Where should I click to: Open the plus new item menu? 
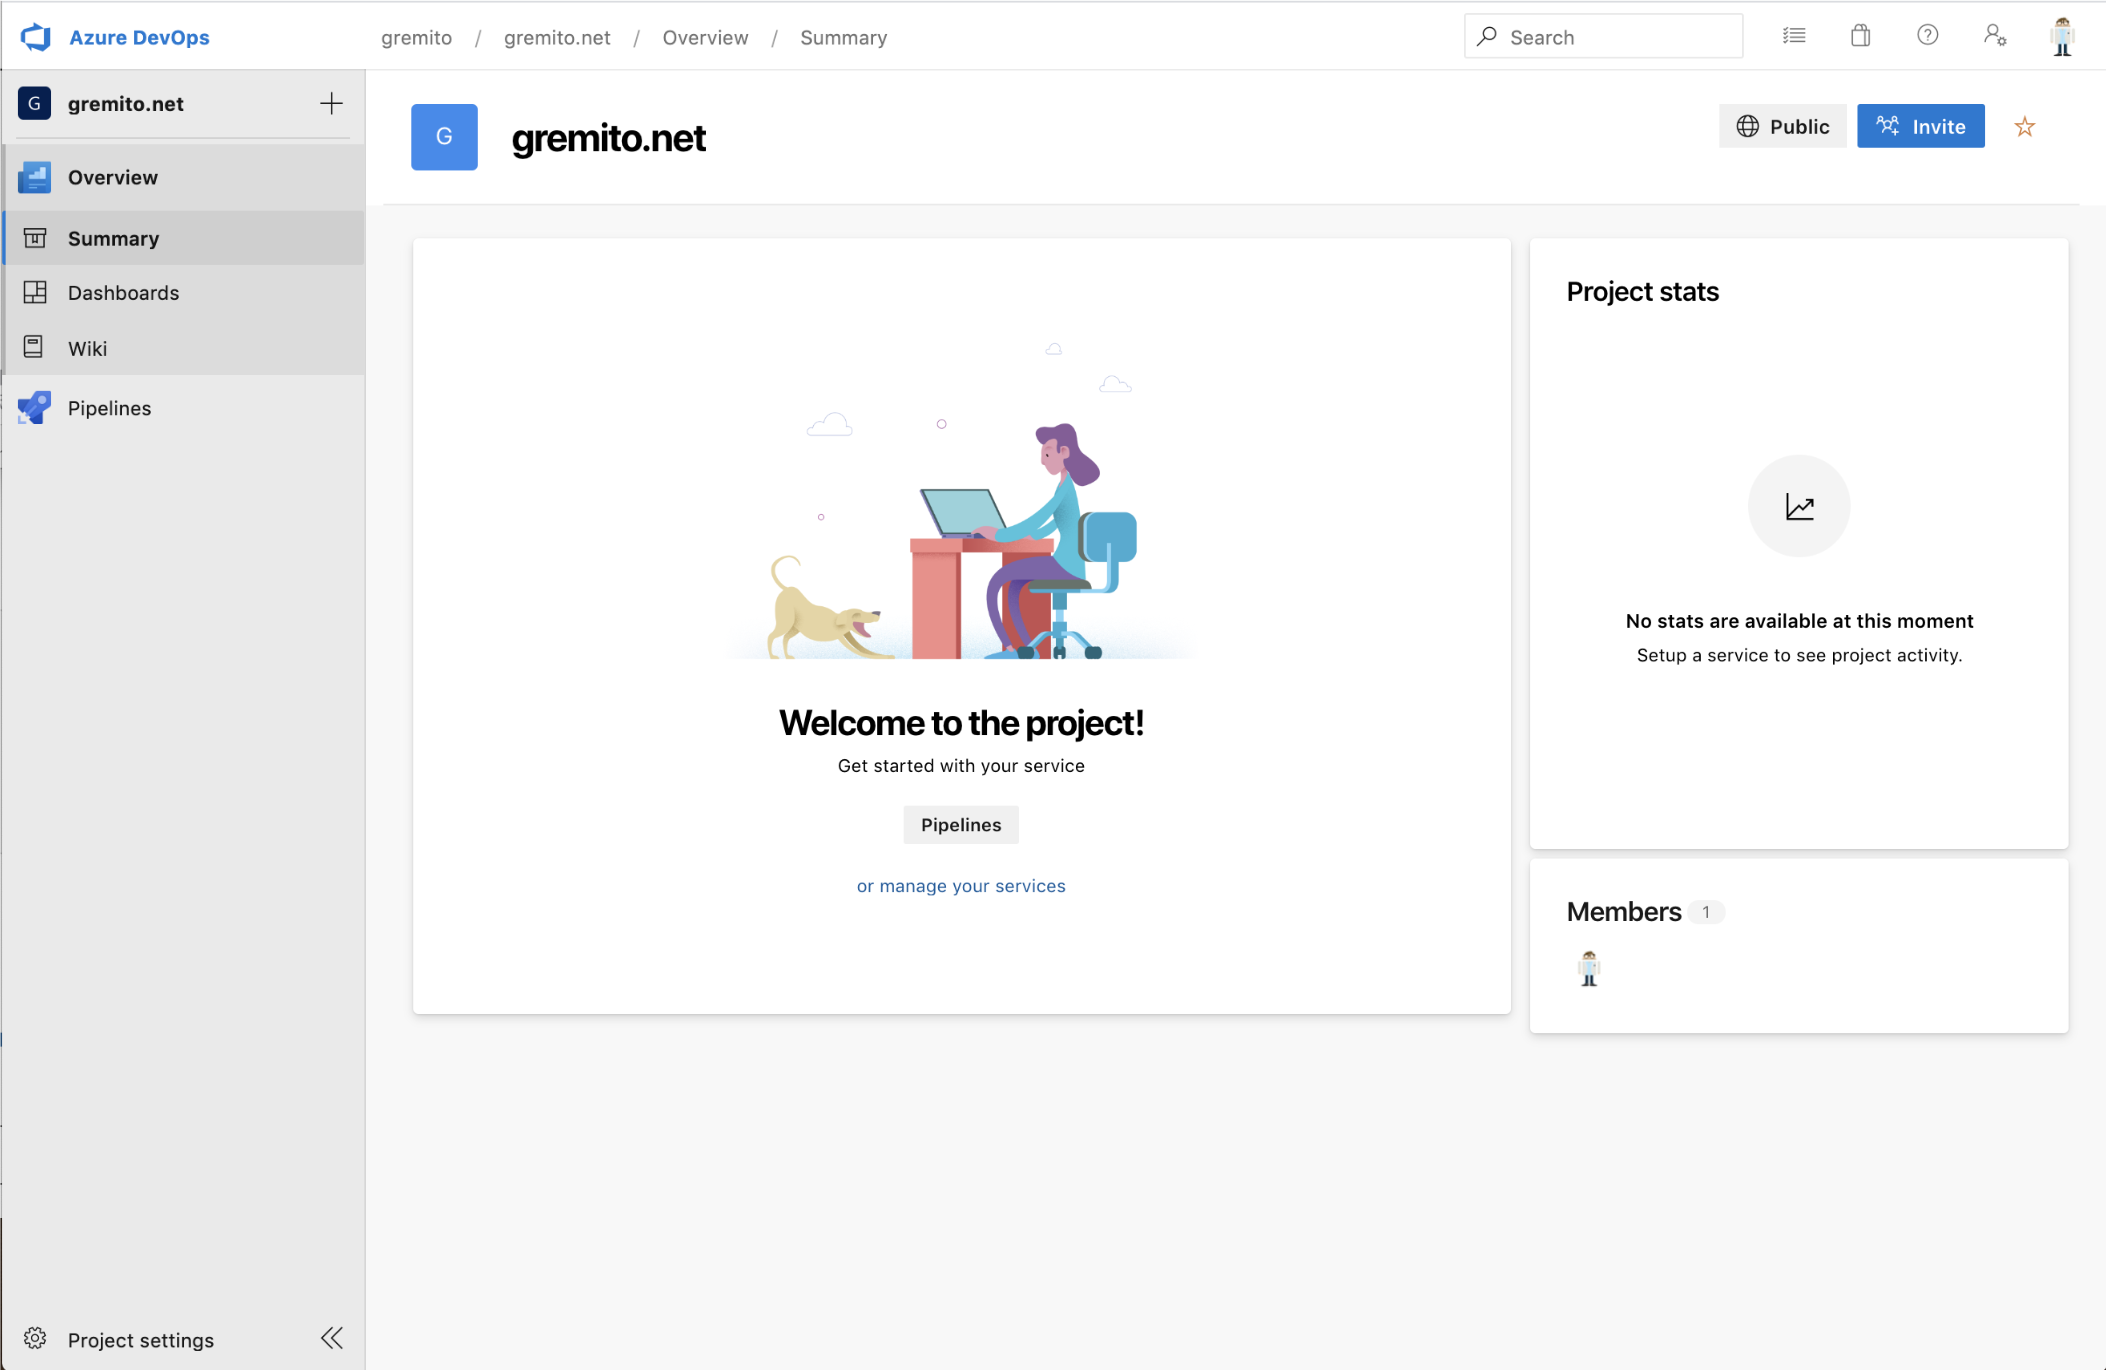[331, 103]
